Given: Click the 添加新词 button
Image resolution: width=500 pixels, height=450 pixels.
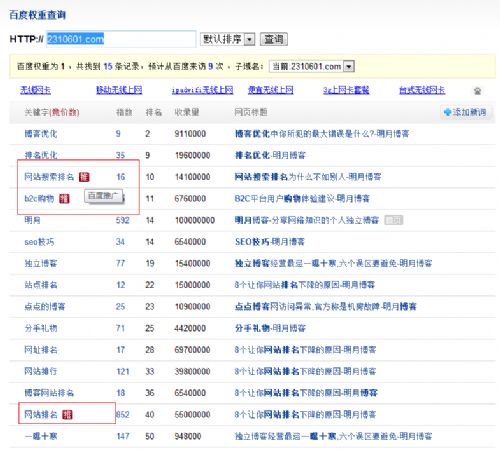Looking at the screenshot, I should coord(465,112).
